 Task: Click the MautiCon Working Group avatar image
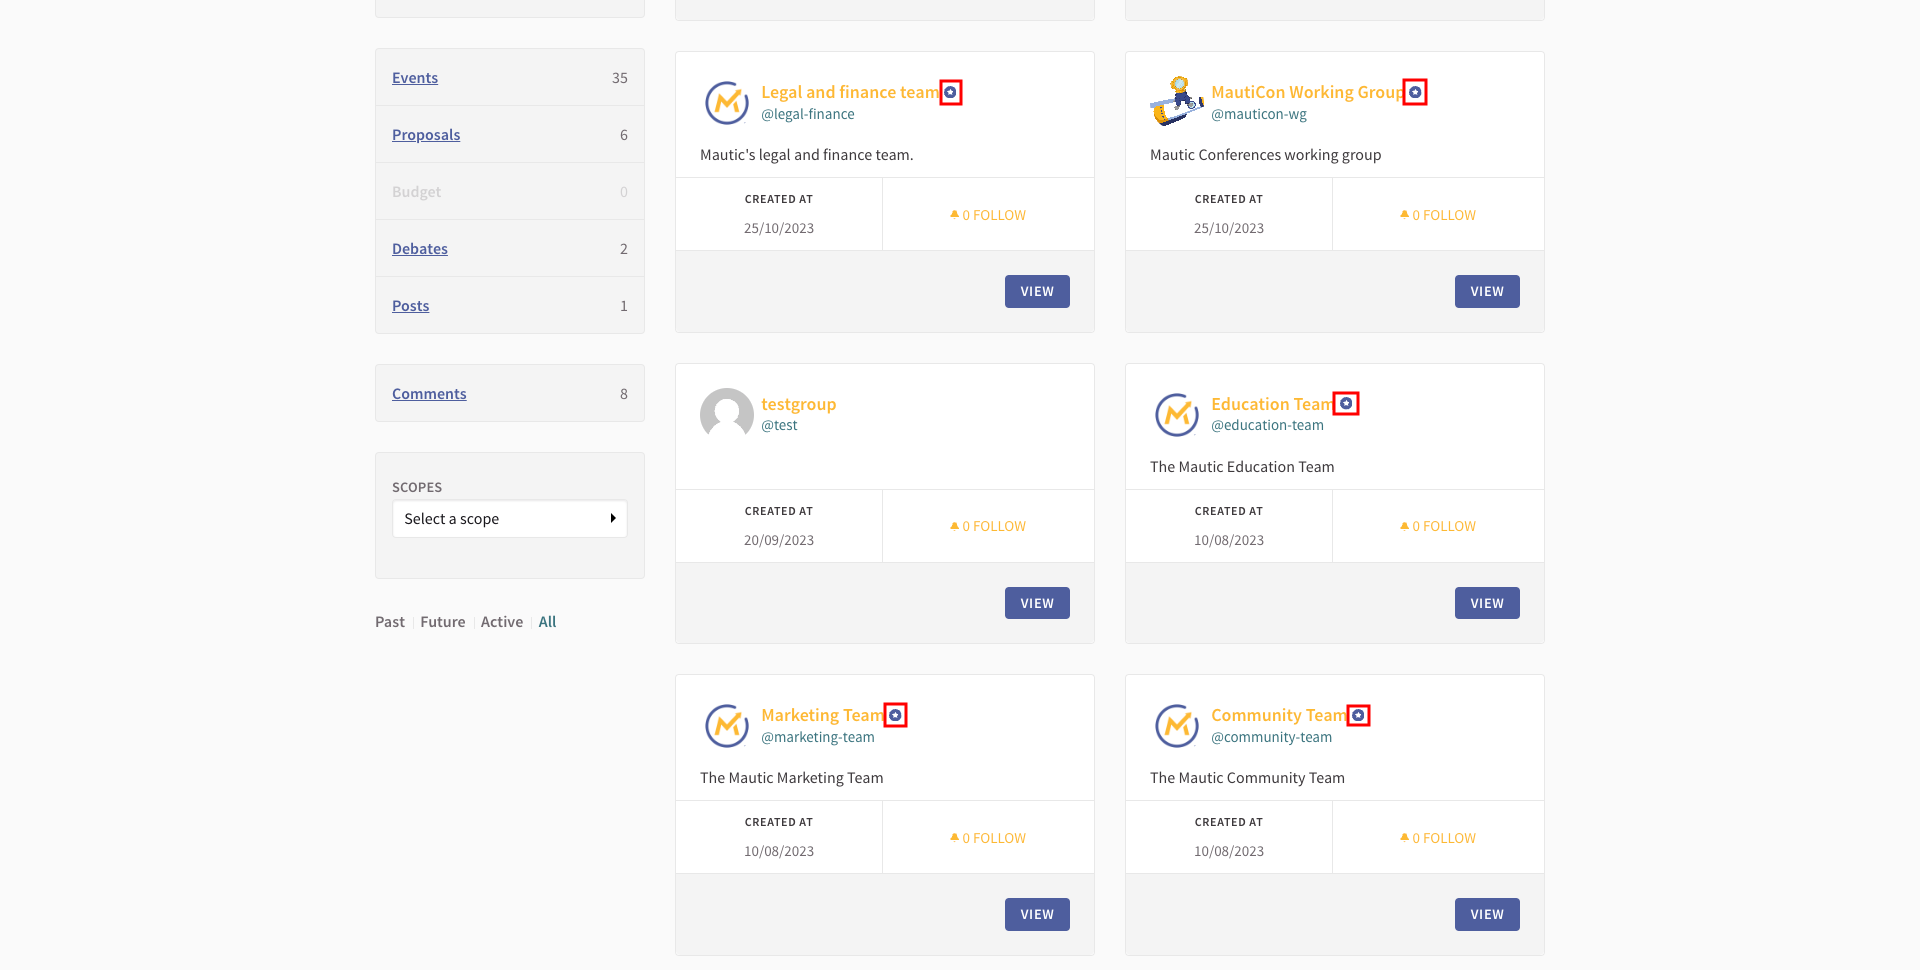click(1177, 102)
